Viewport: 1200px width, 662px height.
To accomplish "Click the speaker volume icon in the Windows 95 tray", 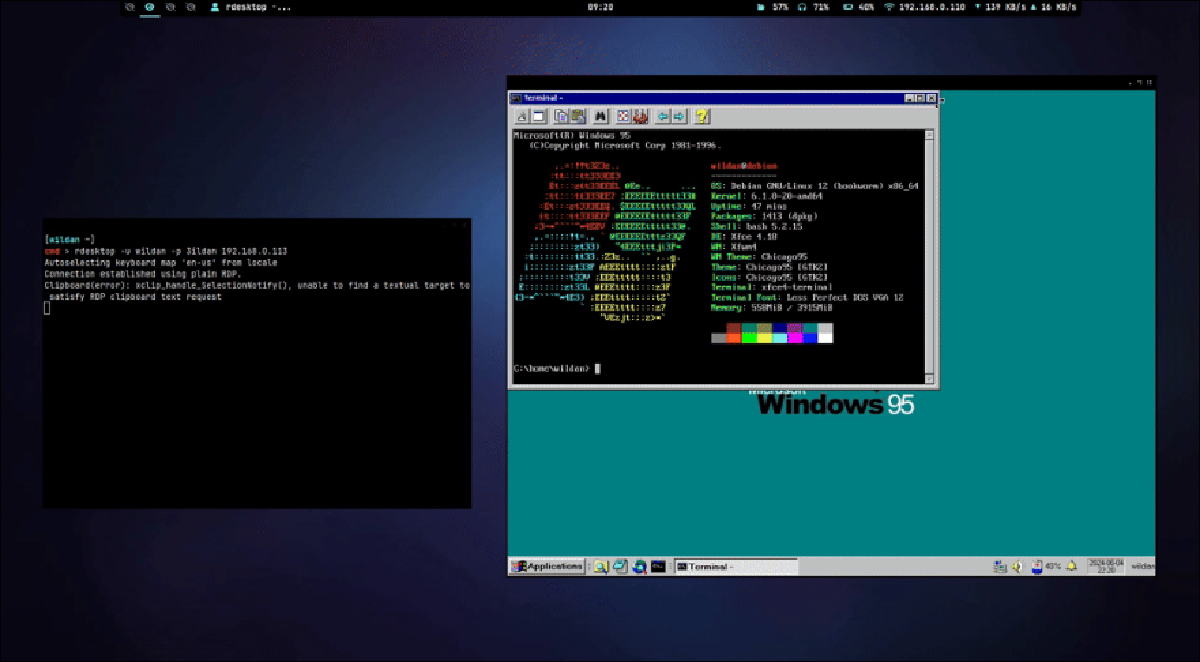I will [x=1017, y=567].
